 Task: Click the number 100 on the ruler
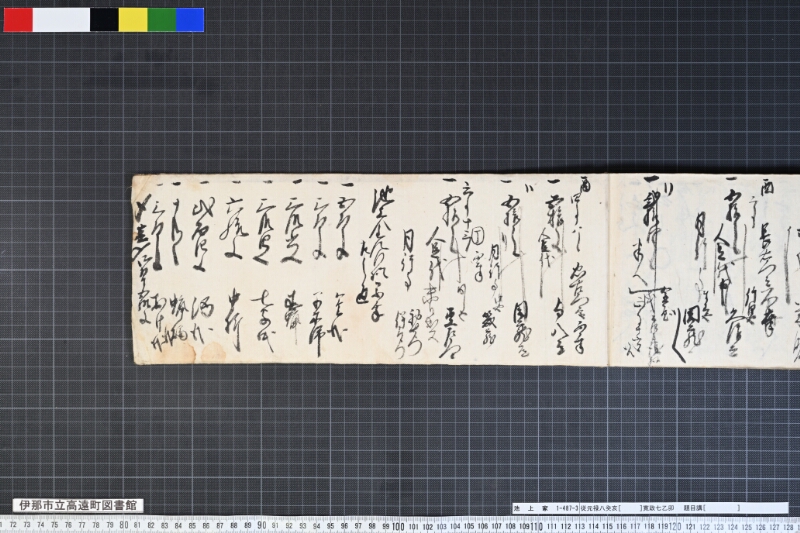398,526
